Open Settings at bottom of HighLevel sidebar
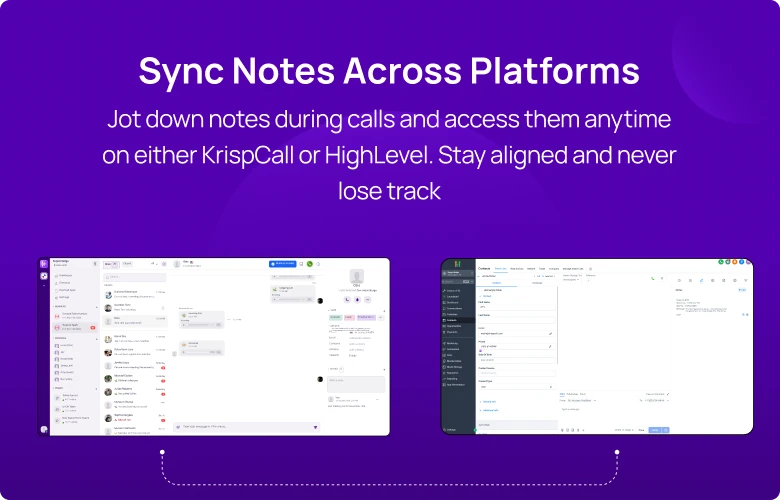Image resolution: width=780 pixels, height=500 pixels. pos(449,430)
